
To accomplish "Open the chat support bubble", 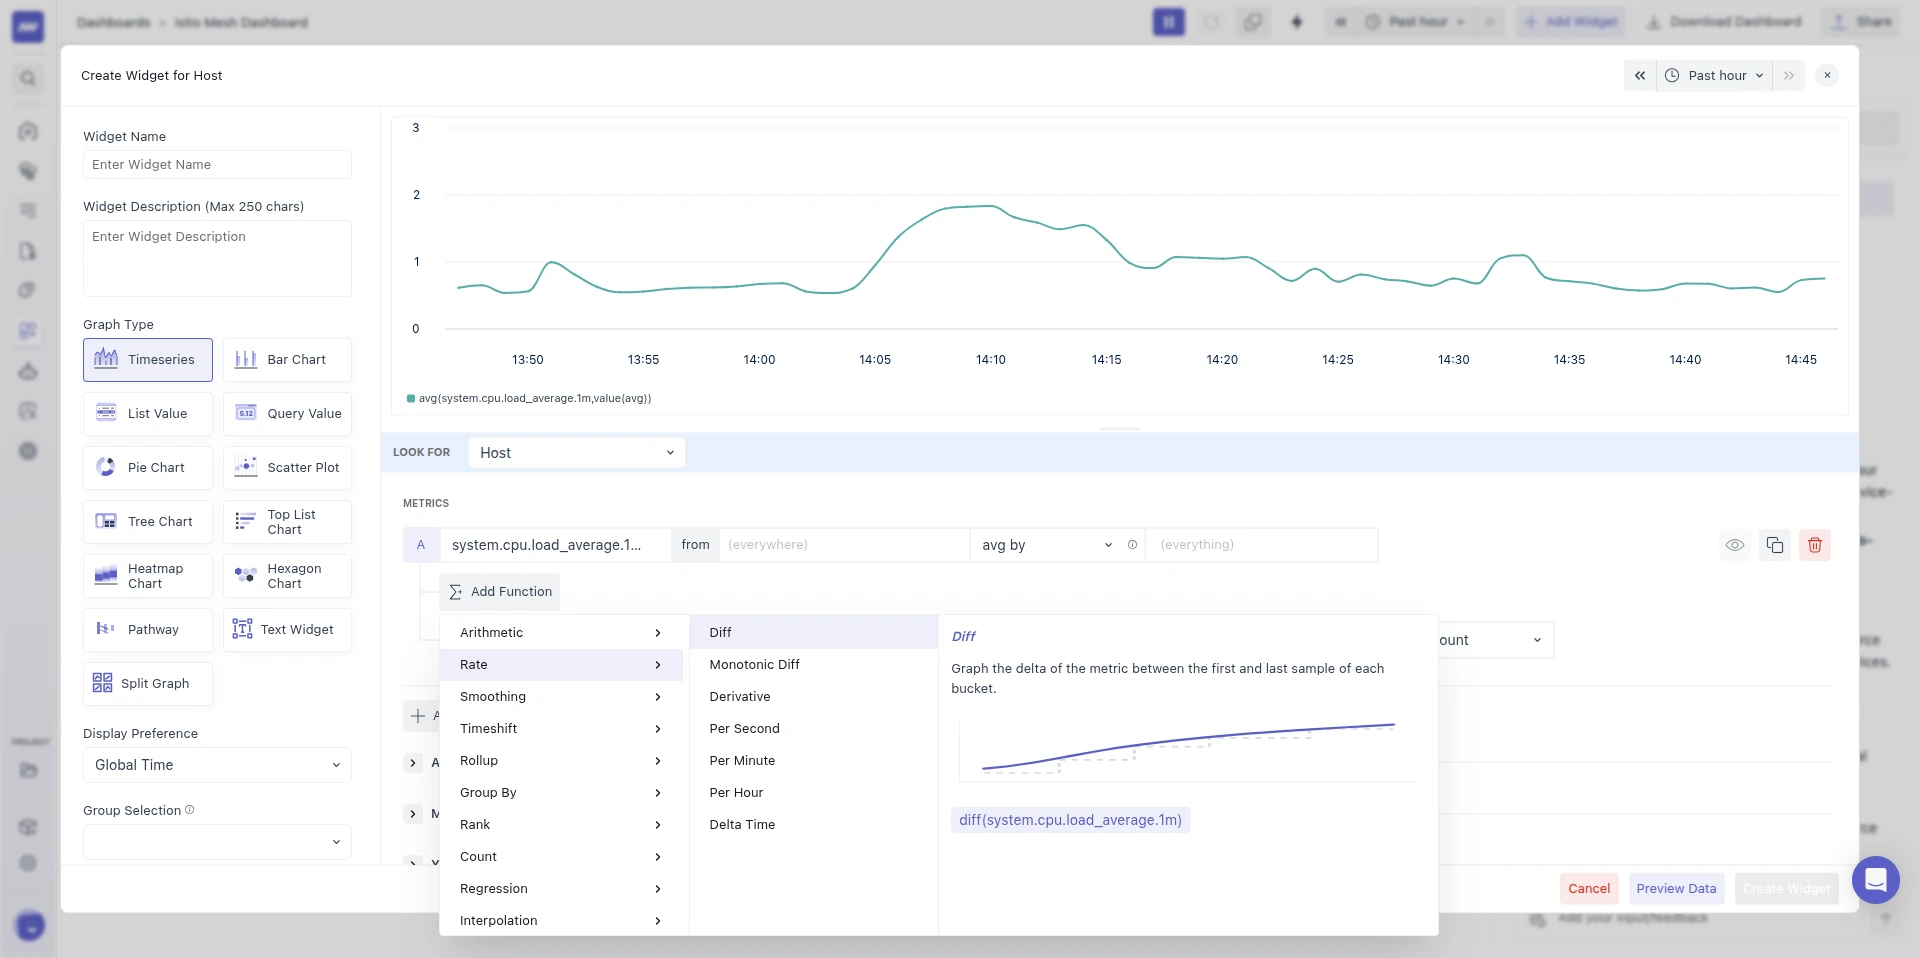I will [1875, 880].
